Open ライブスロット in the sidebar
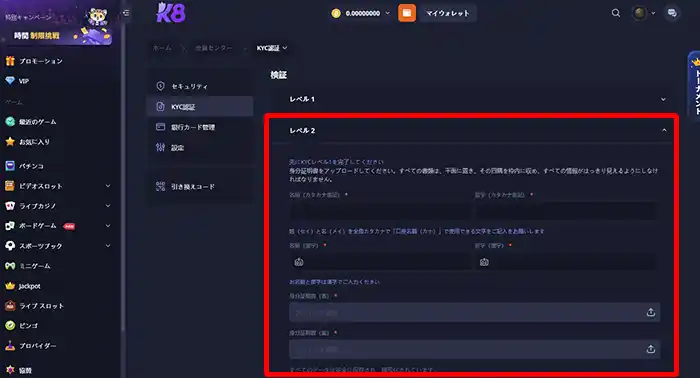 click(x=42, y=306)
